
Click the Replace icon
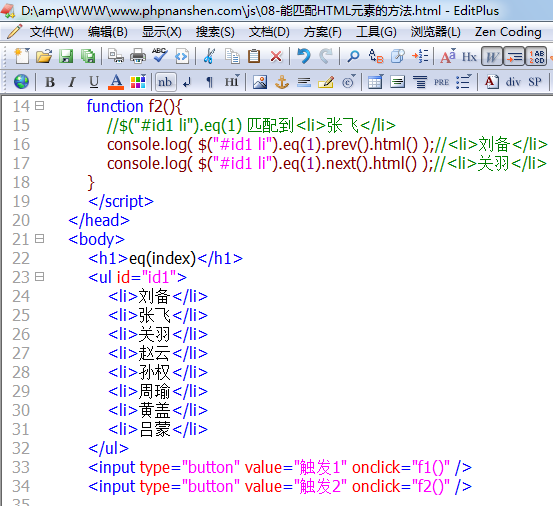pos(376,56)
